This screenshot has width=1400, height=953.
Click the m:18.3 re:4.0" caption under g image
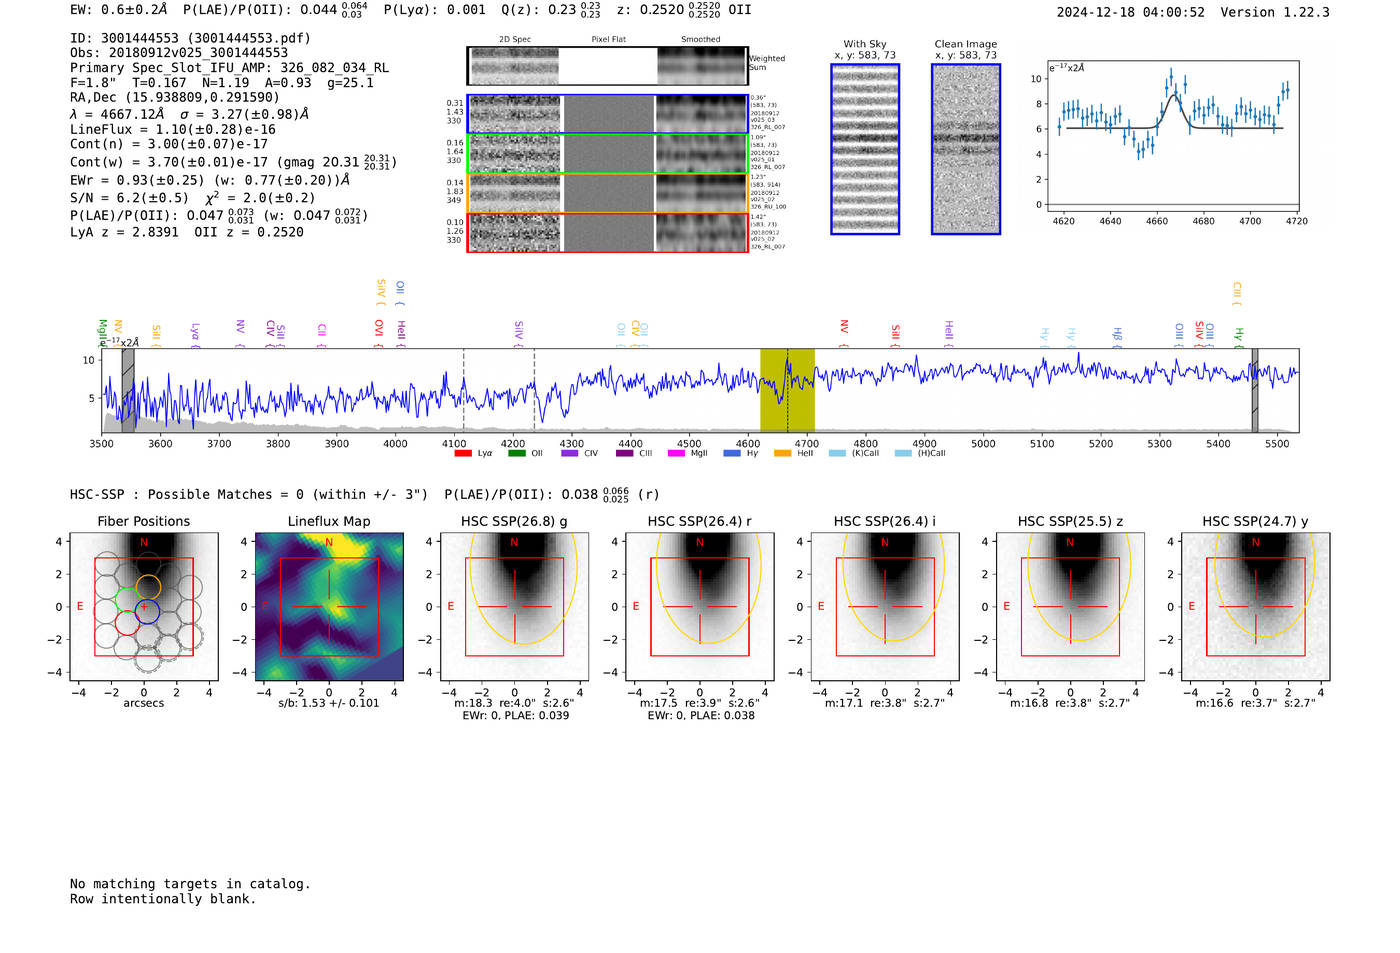[514, 703]
